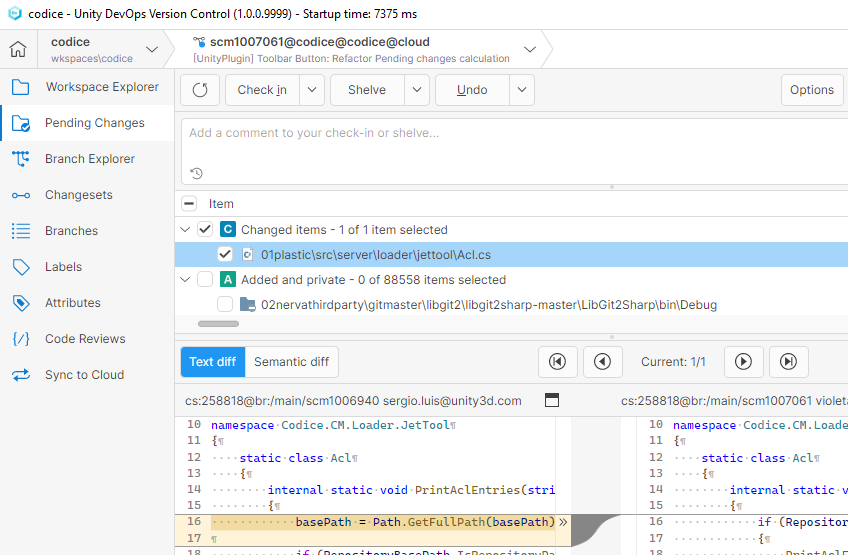
Task: Go to the previous difference
Action: pos(602,362)
